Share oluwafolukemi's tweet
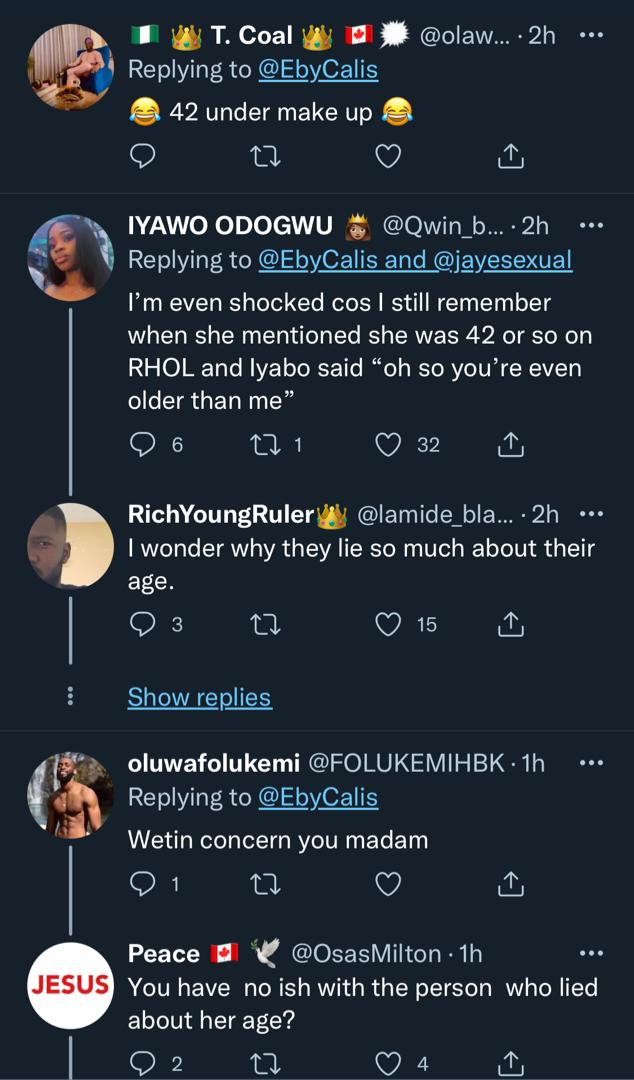 pyautogui.click(x=510, y=883)
